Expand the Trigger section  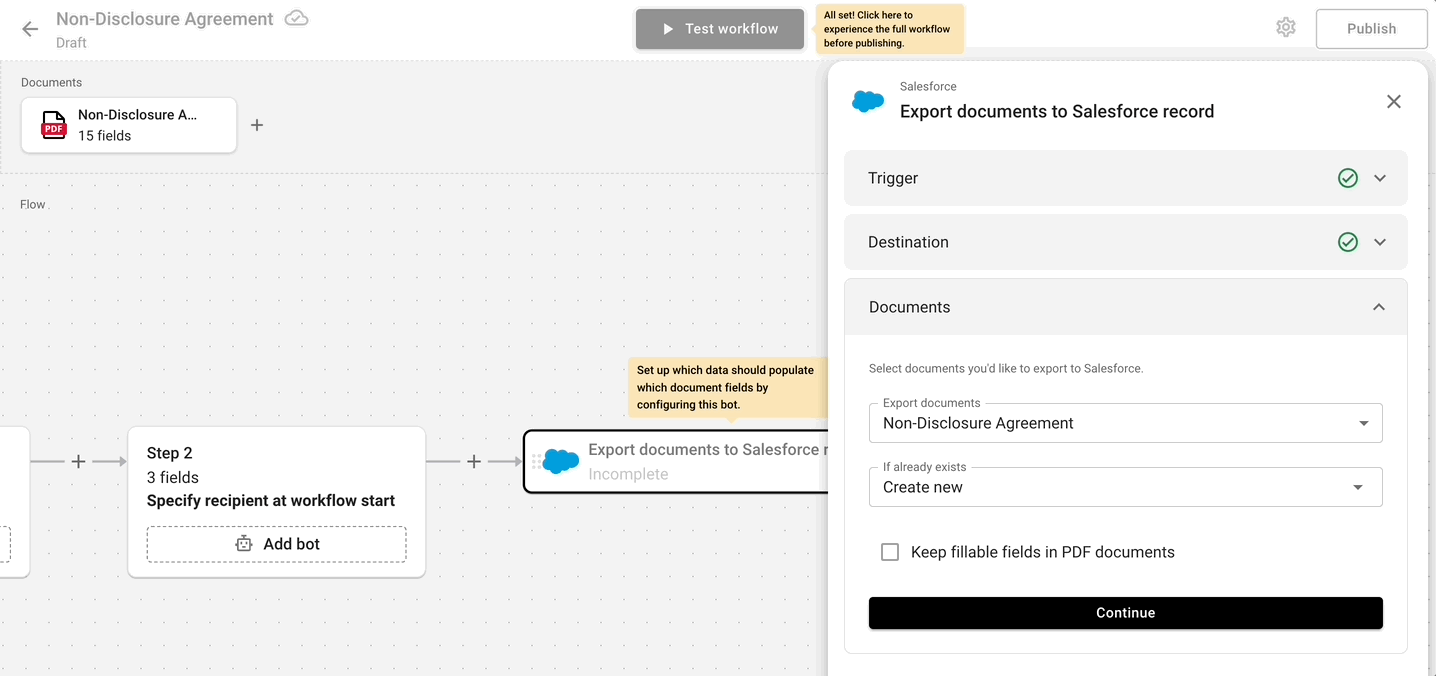pos(1380,177)
